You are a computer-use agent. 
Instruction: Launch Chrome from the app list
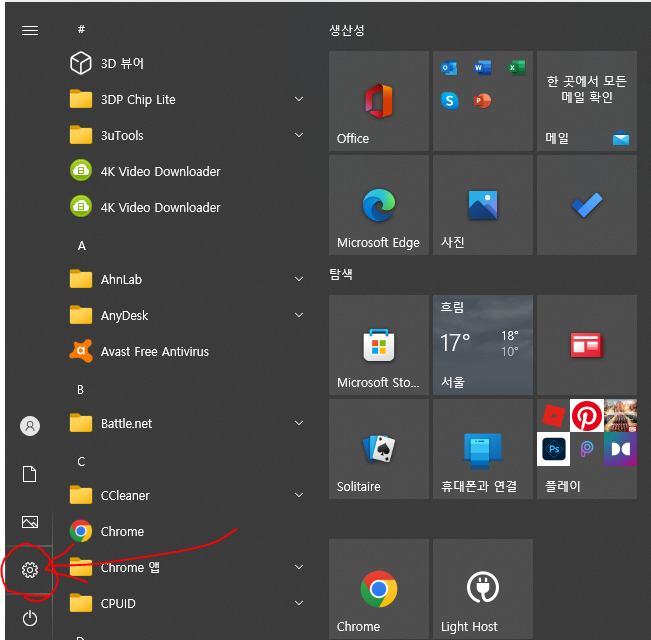coord(107,531)
